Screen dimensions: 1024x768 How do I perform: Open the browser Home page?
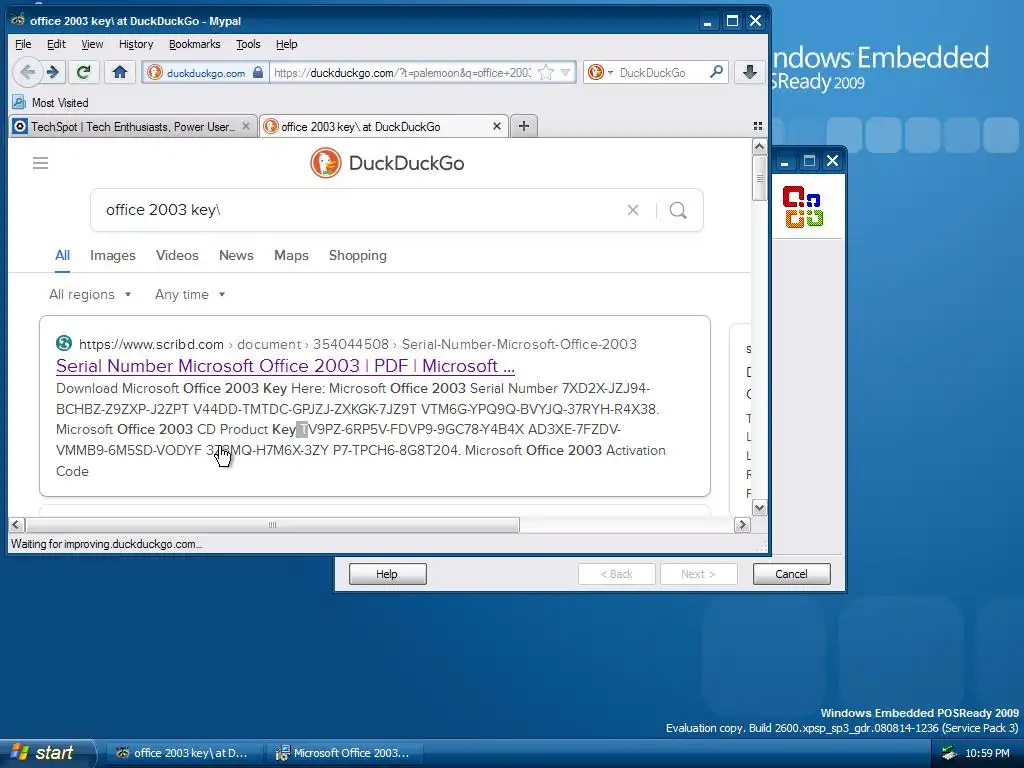(x=120, y=72)
